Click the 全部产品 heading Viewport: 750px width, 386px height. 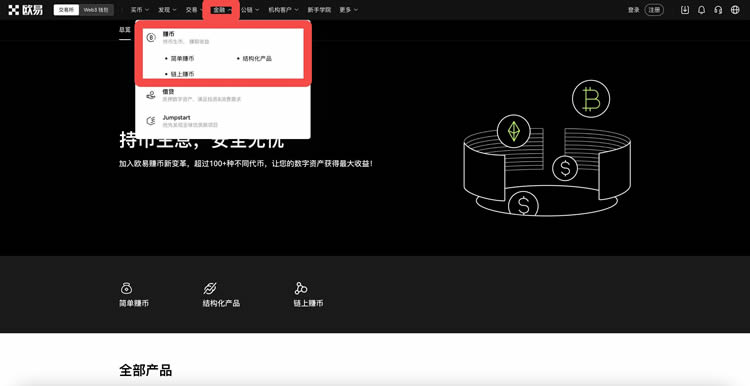pos(145,370)
